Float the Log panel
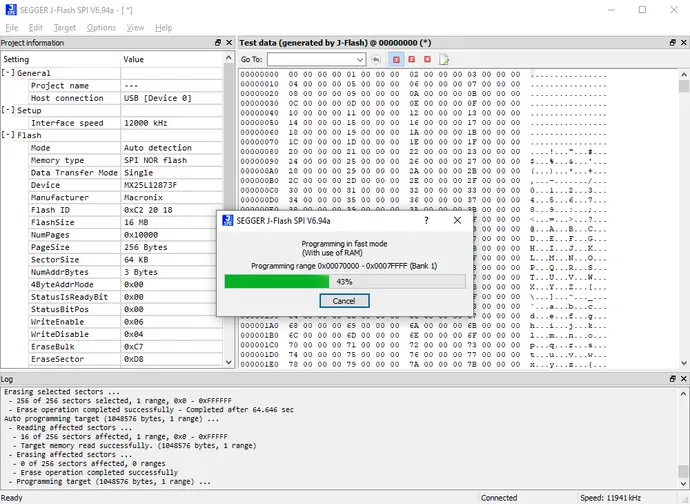690x504 pixels. click(x=671, y=380)
